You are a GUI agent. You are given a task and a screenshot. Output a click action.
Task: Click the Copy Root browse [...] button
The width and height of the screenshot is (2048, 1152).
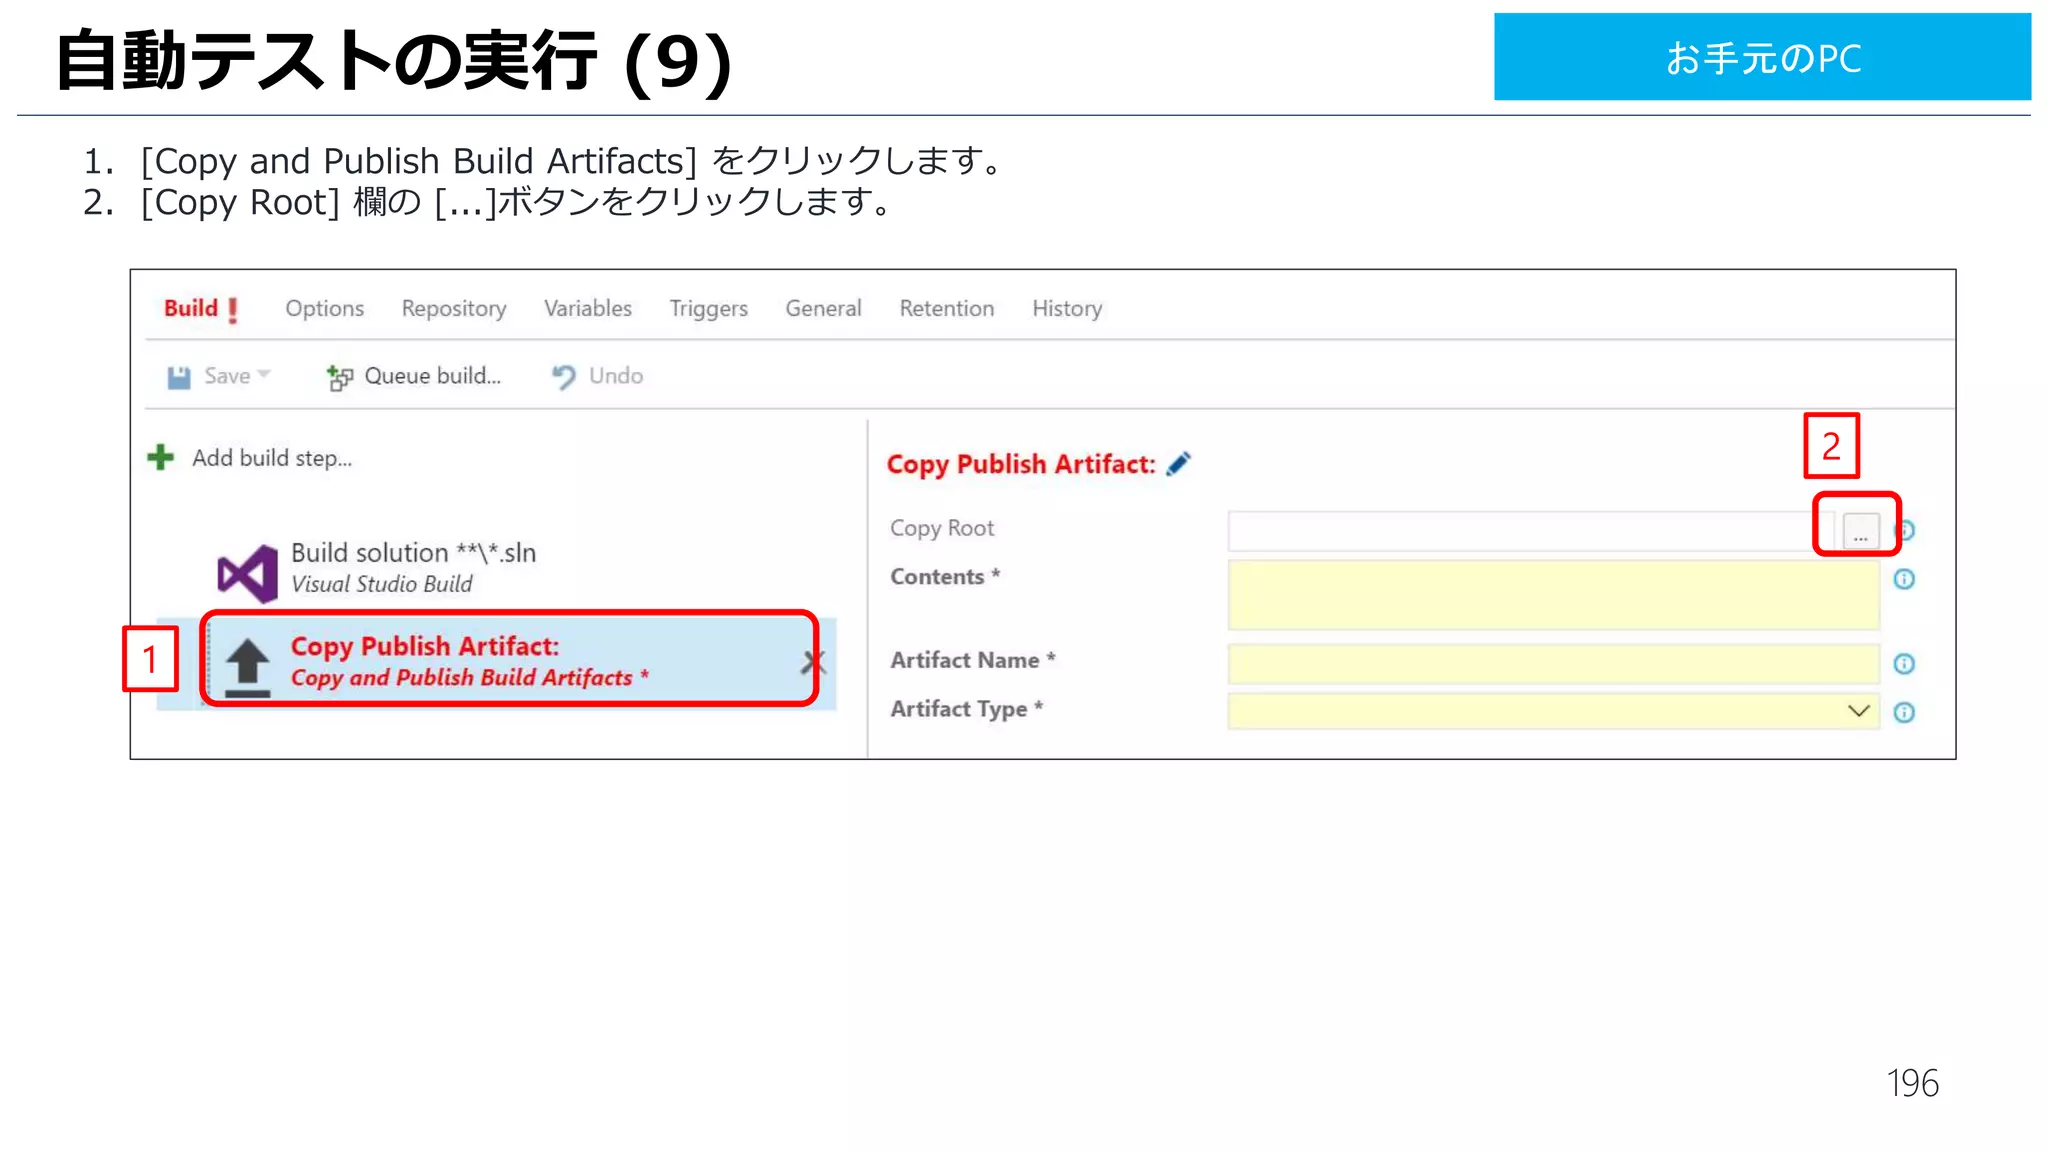click(x=1860, y=531)
